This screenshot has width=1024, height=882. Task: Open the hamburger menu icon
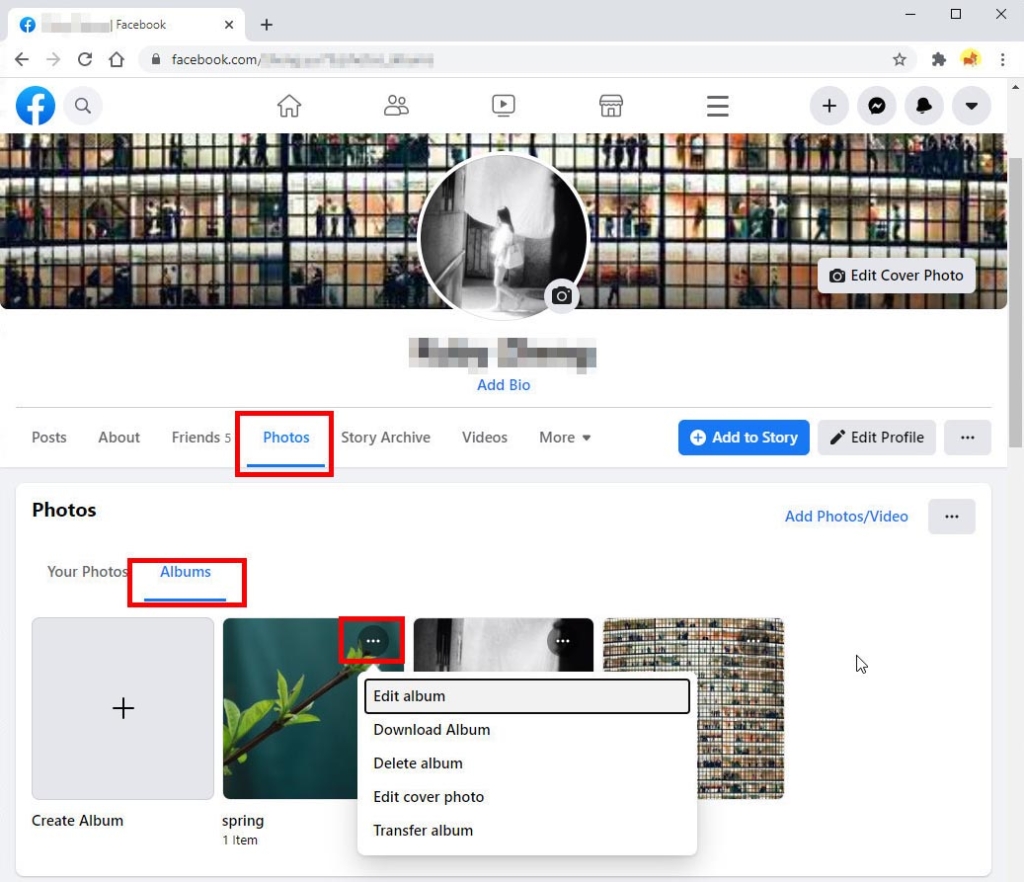717,105
